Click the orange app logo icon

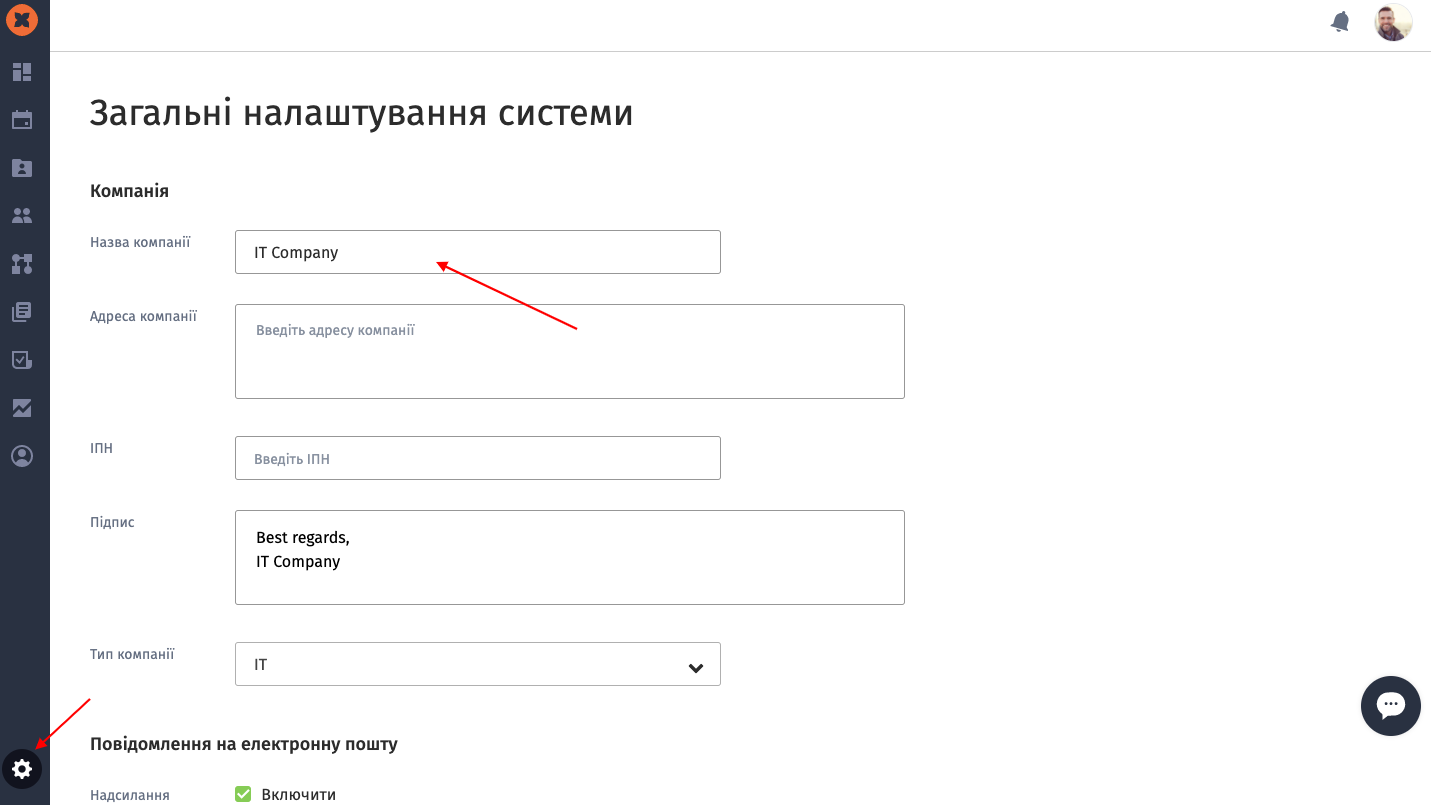pyautogui.click(x=22, y=20)
